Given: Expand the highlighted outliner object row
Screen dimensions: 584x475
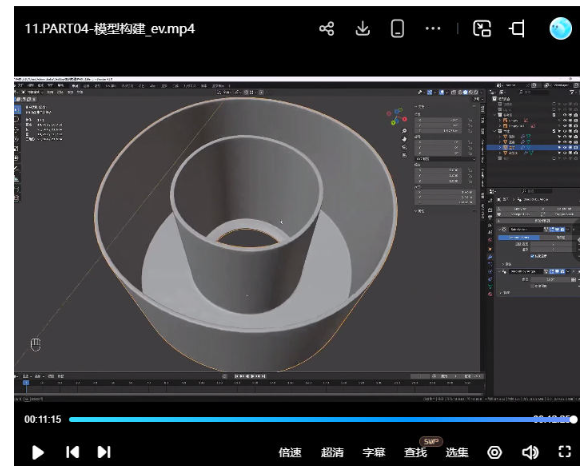Looking at the screenshot, I should pyautogui.click(x=499, y=148).
